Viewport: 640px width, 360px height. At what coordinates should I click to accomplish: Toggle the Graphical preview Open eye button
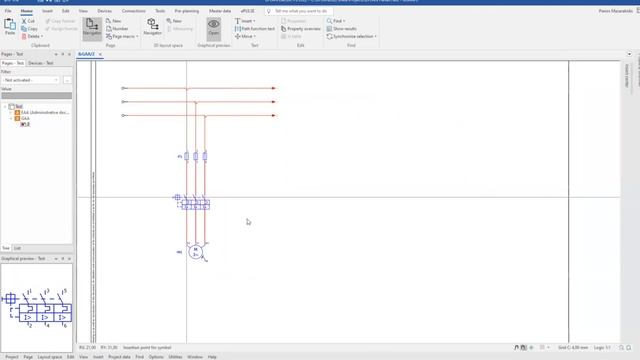tap(213, 28)
